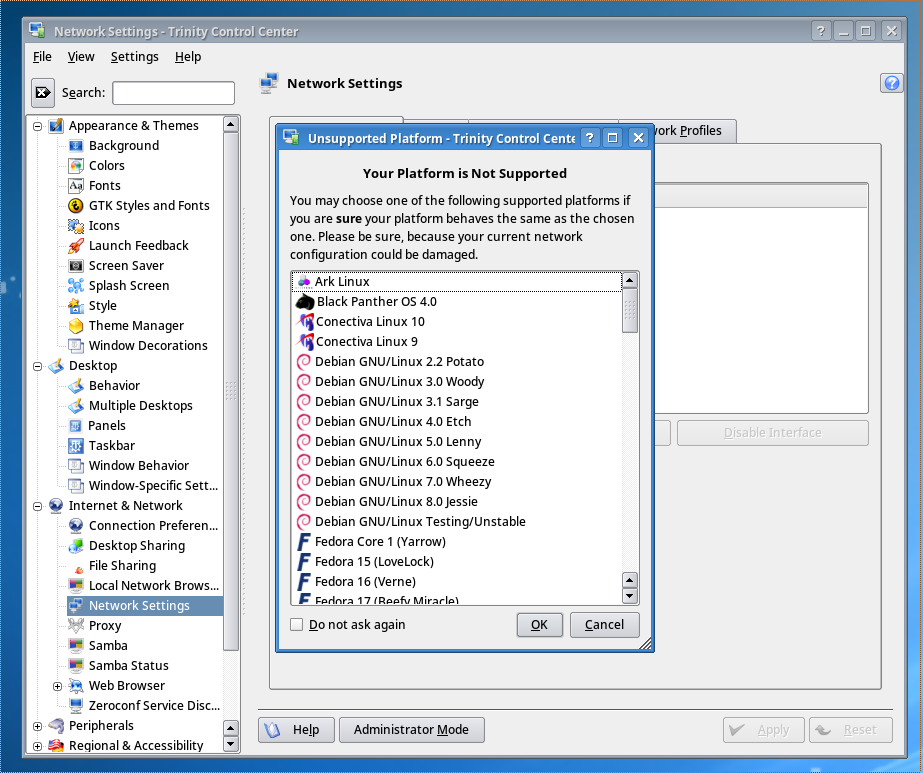Select Ark Linux in the platform list
Viewport: 923px width, 773px height.
coord(457,281)
